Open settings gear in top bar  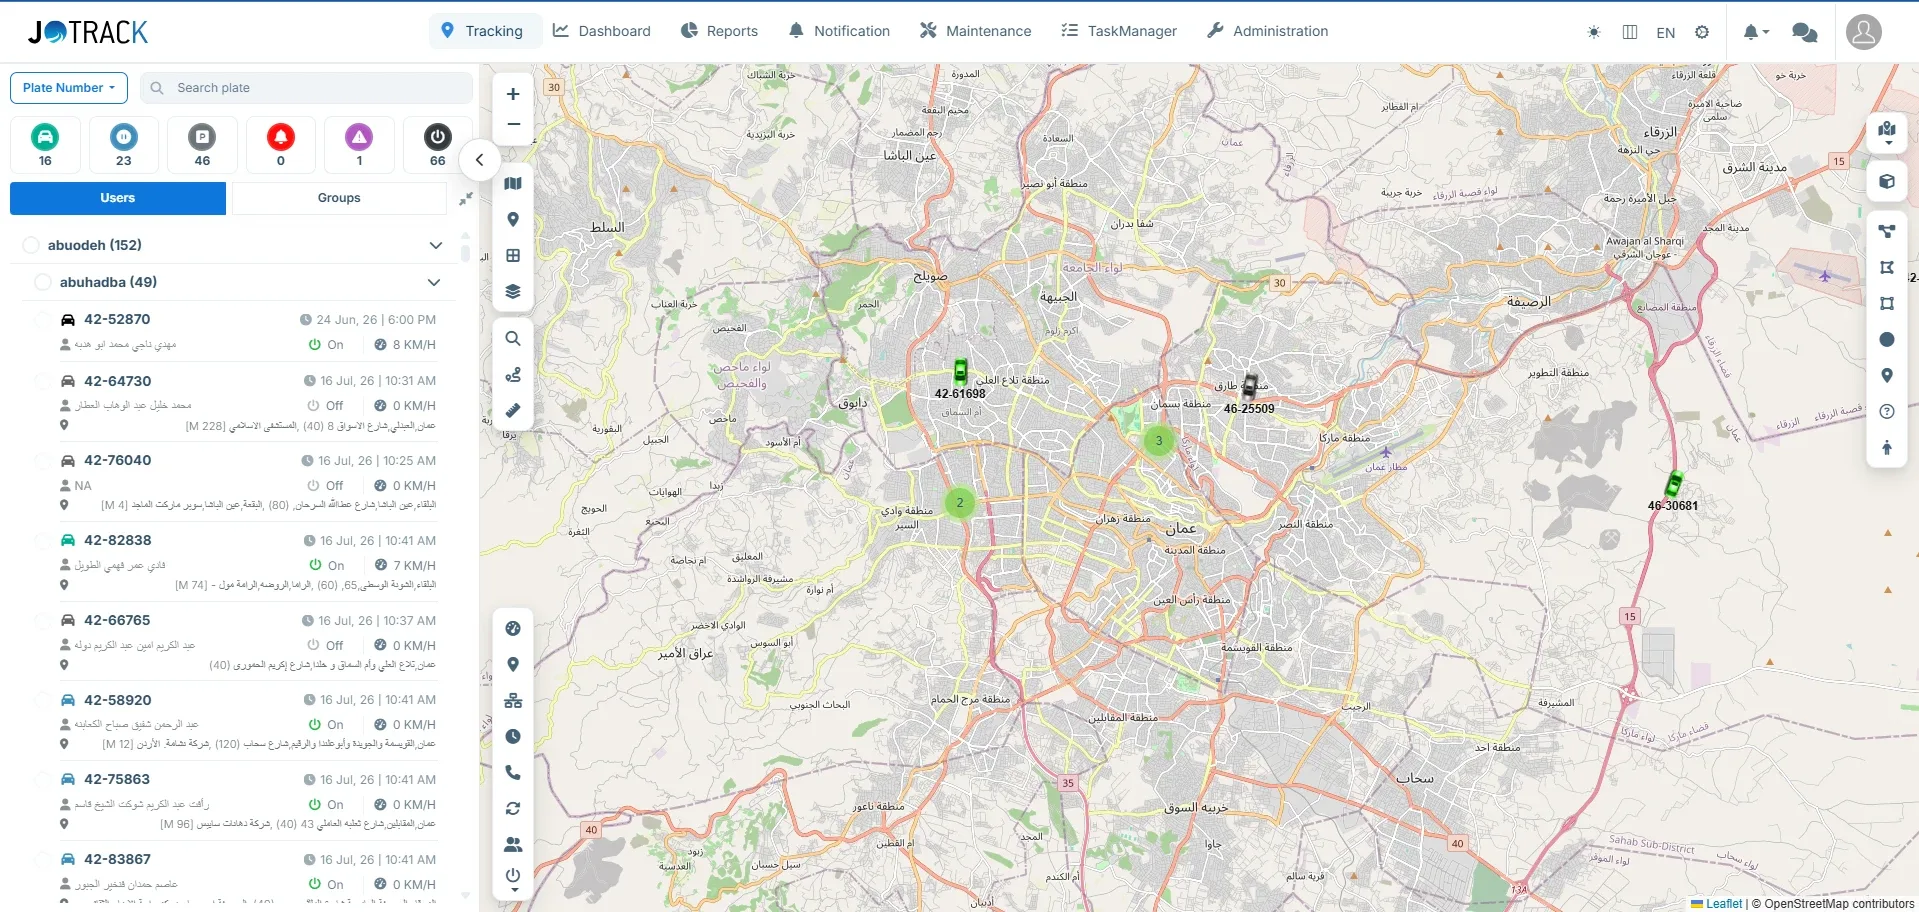point(1702,32)
